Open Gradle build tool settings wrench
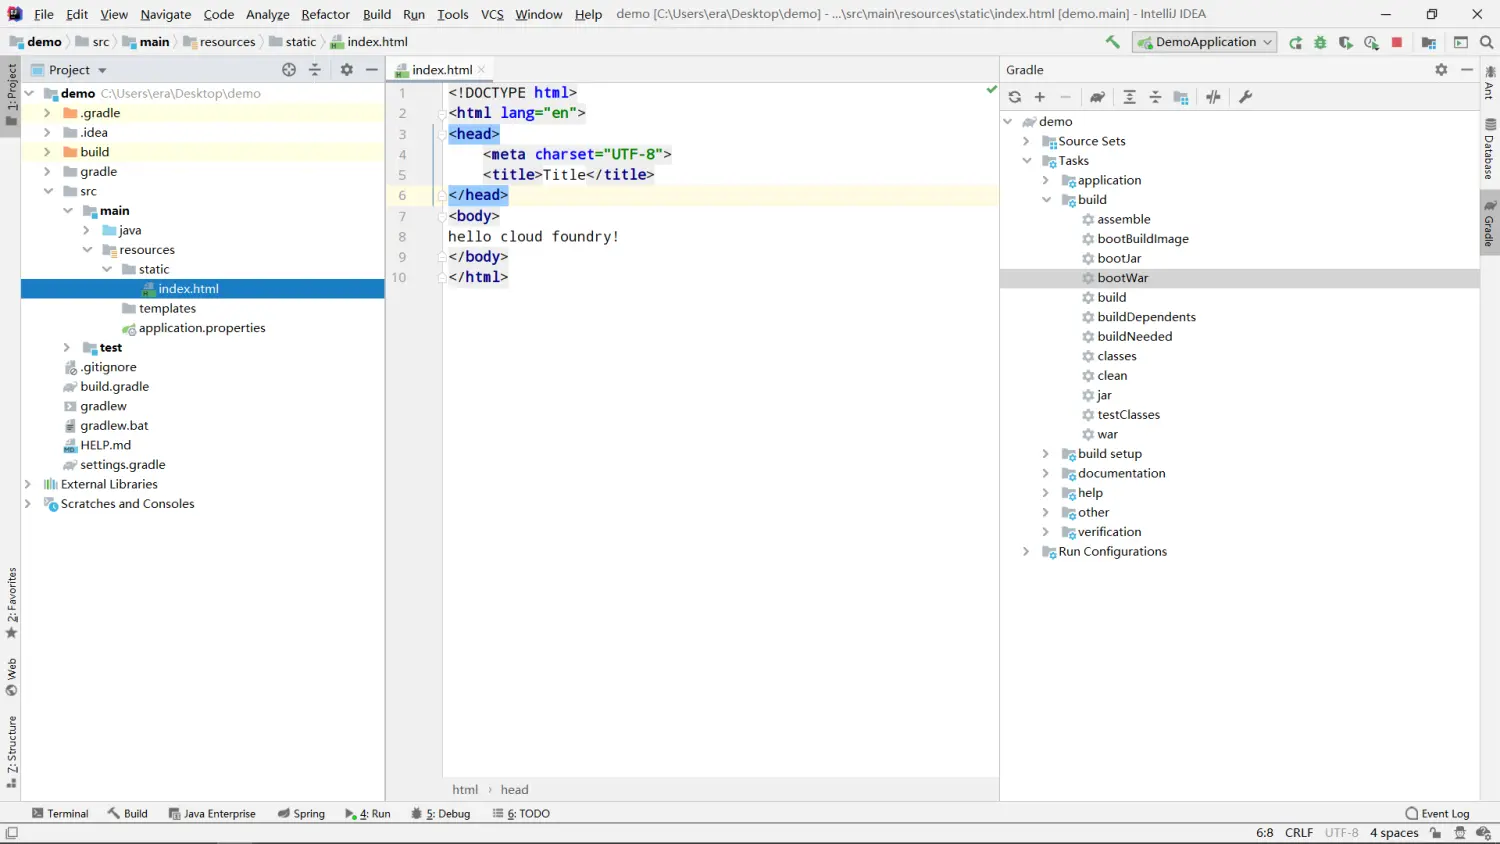Screen dimensions: 1500x844 click(1245, 97)
